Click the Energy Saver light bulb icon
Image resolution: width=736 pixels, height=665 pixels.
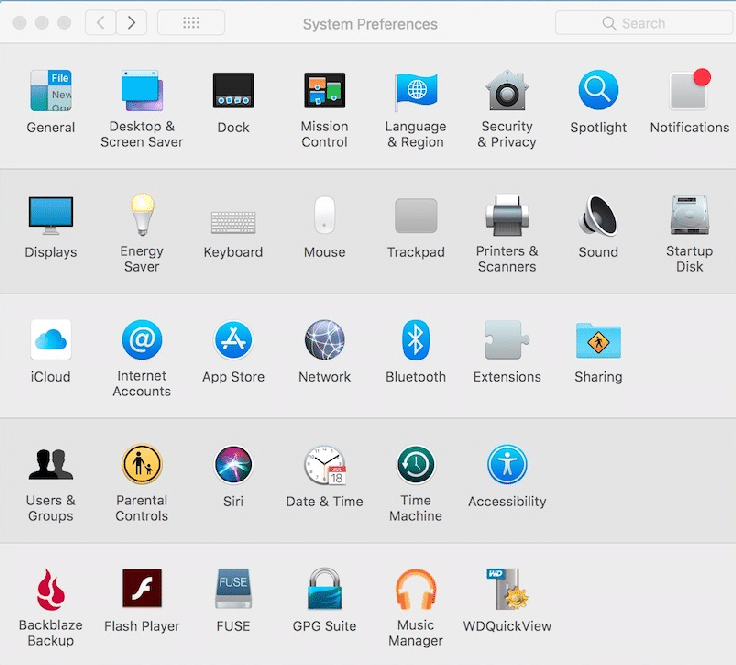(141, 216)
